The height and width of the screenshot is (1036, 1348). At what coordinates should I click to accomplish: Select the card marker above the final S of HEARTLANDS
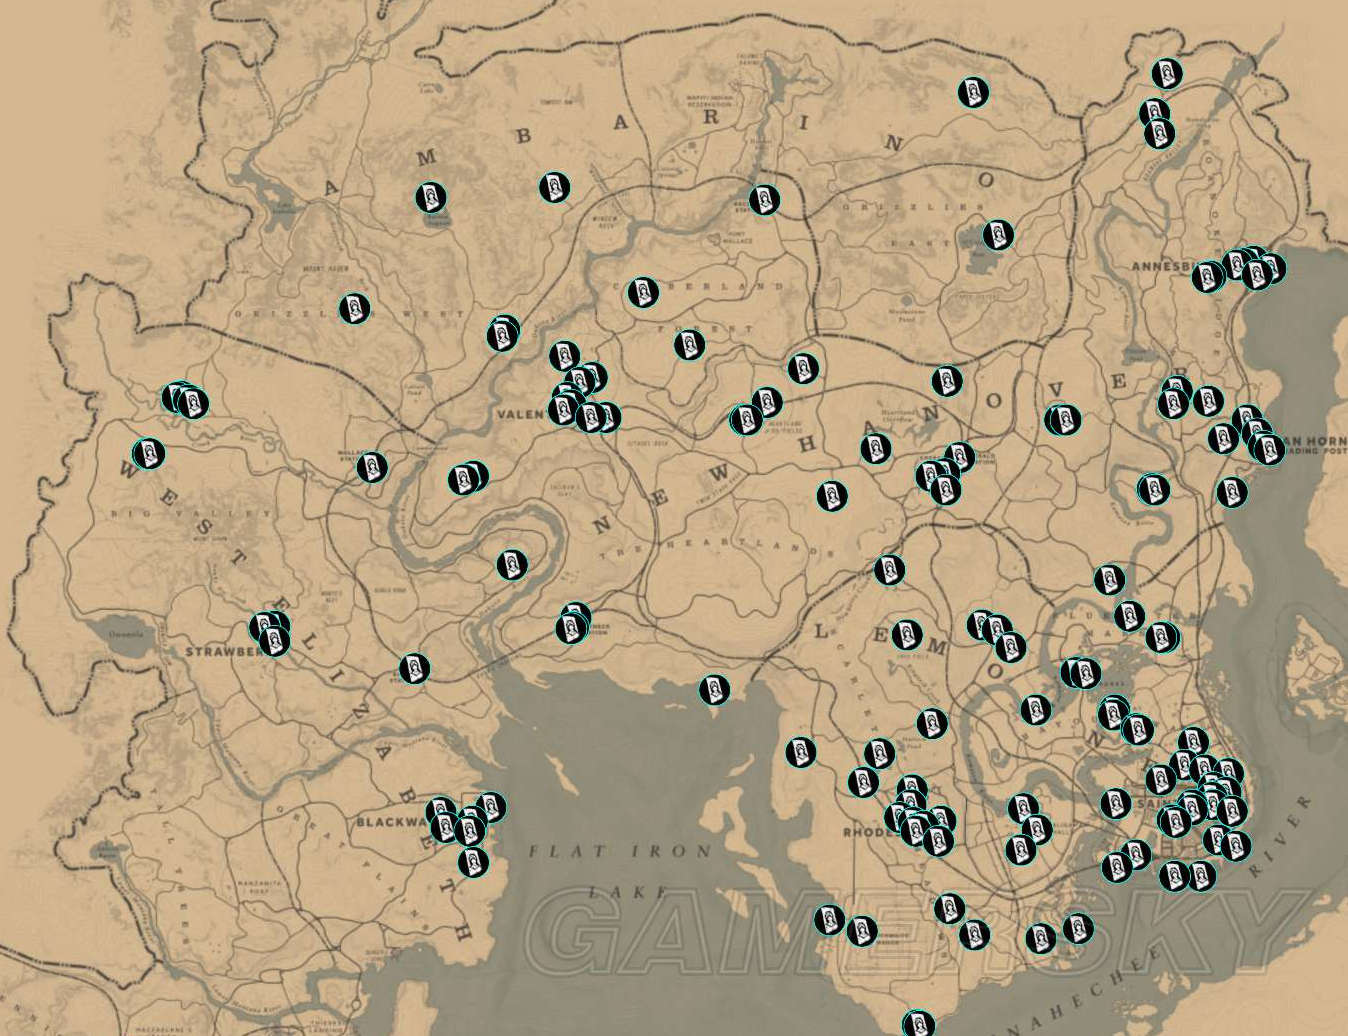pyautogui.click(x=832, y=495)
